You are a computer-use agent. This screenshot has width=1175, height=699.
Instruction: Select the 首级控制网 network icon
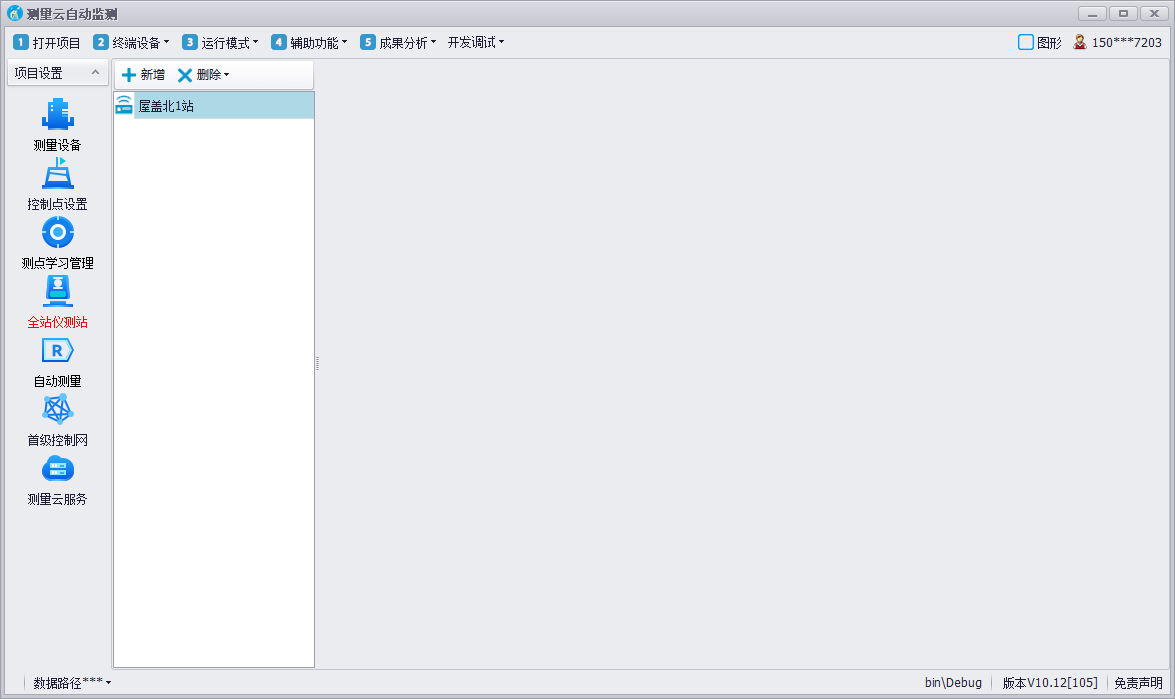[57, 410]
